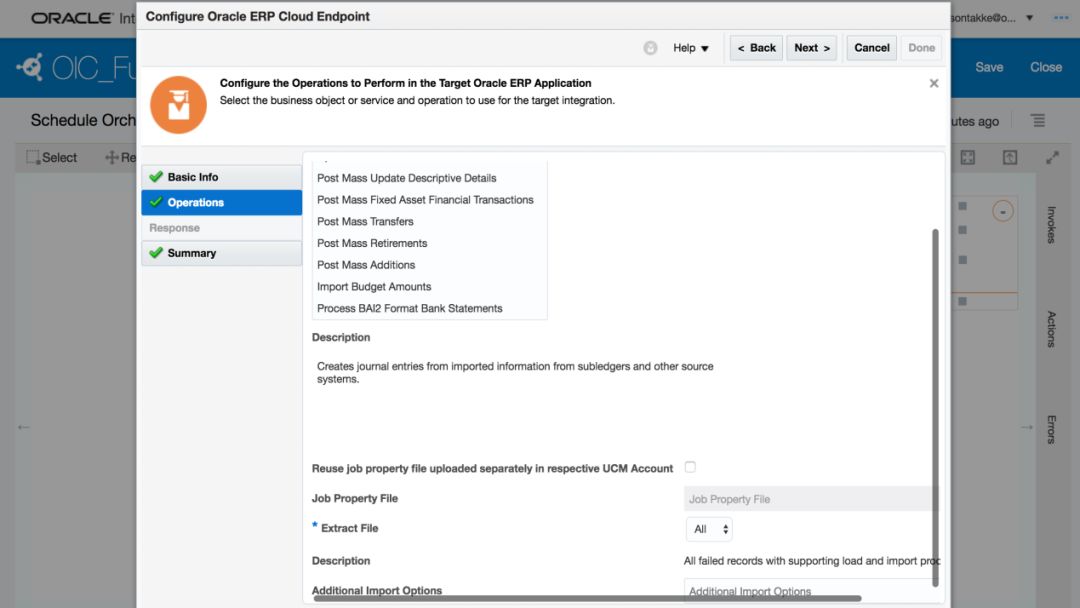Open the Summary wizard step
The image size is (1080, 608).
[222, 253]
